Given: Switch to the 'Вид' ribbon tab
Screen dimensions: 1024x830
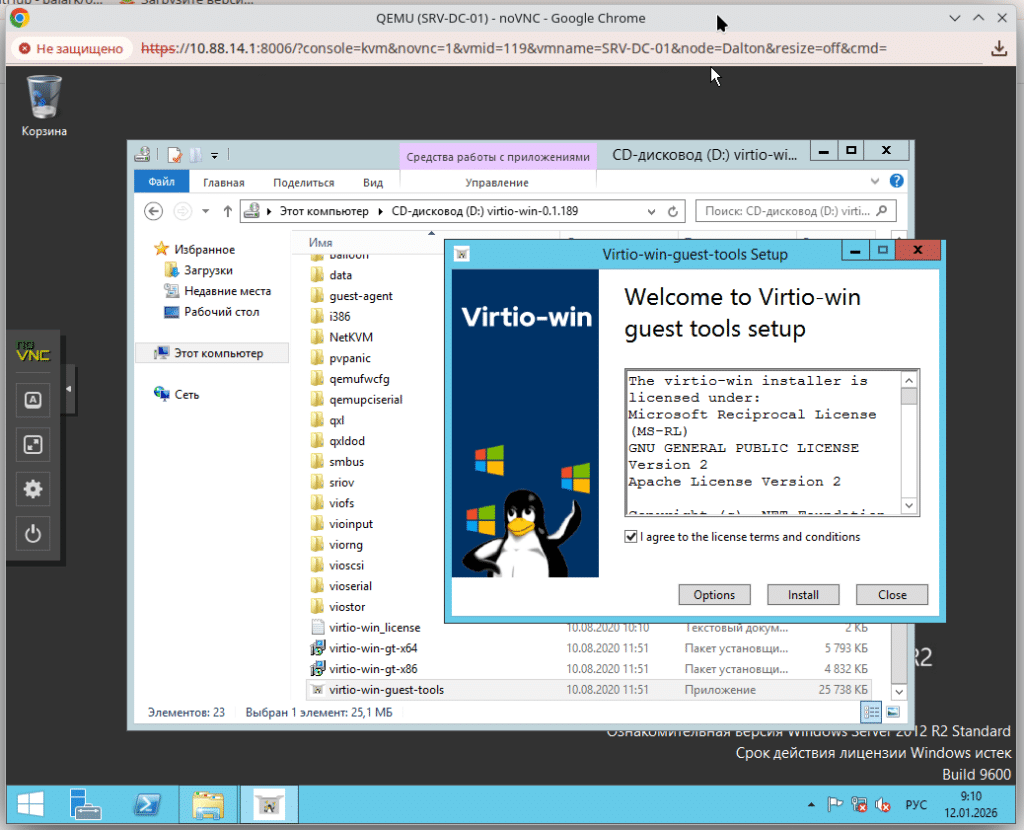Looking at the screenshot, I should click(x=372, y=182).
